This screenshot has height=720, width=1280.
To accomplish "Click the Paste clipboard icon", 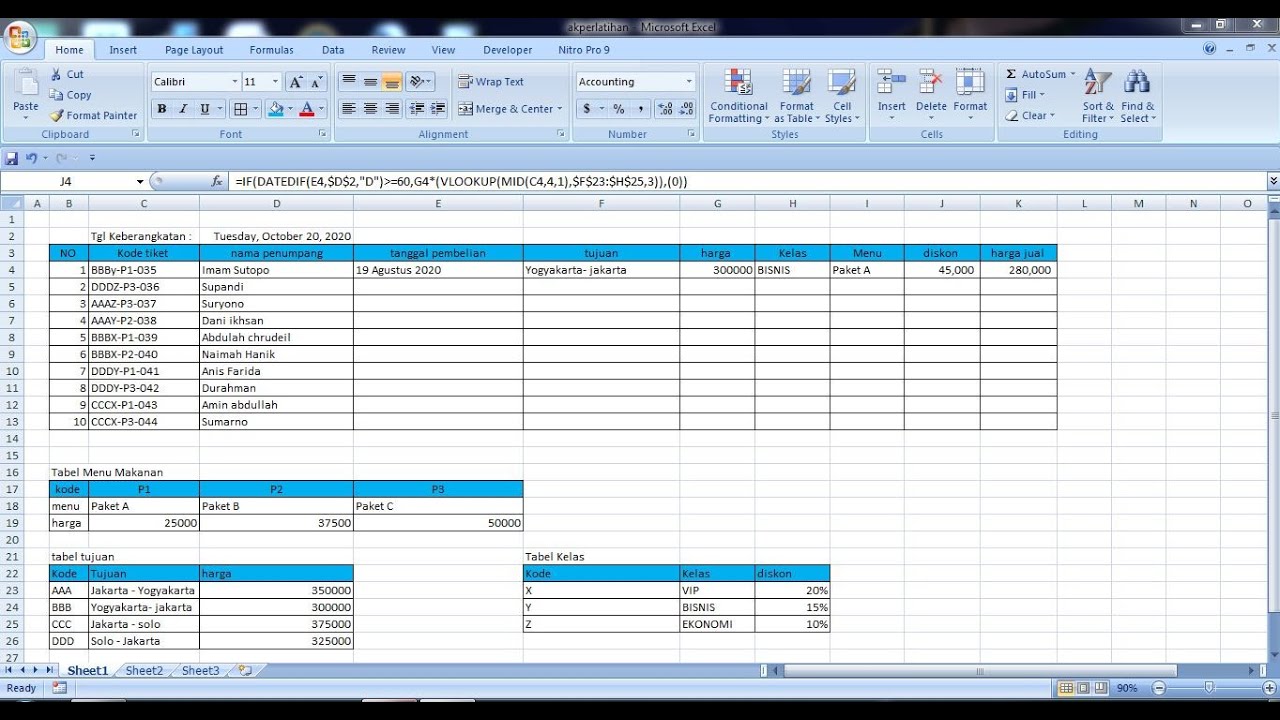I will click(x=26, y=84).
